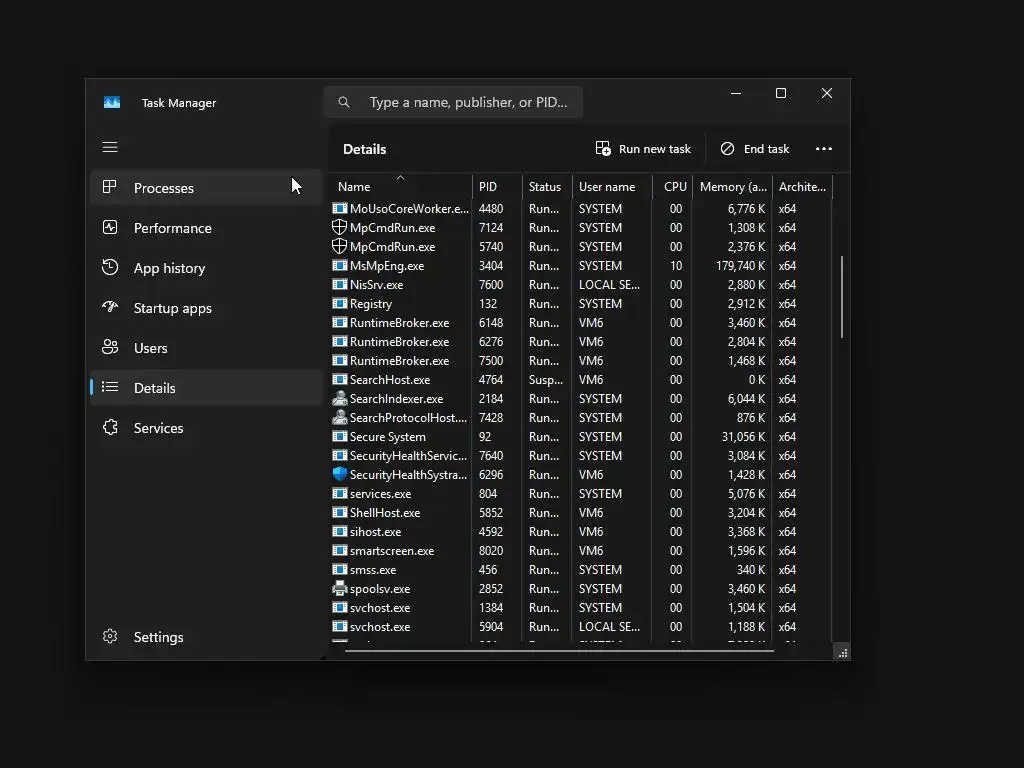Click the shield icon of MpCmdRun.exe PID 5740
This screenshot has height=768, width=1024.
[x=340, y=246]
